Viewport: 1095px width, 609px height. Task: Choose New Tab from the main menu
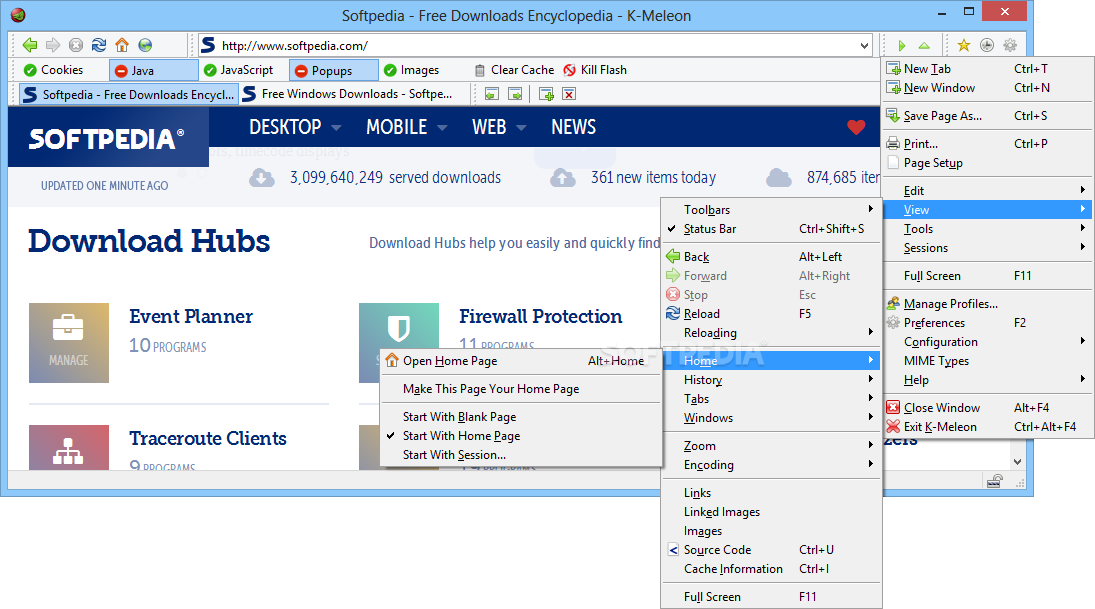[x=988, y=68]
